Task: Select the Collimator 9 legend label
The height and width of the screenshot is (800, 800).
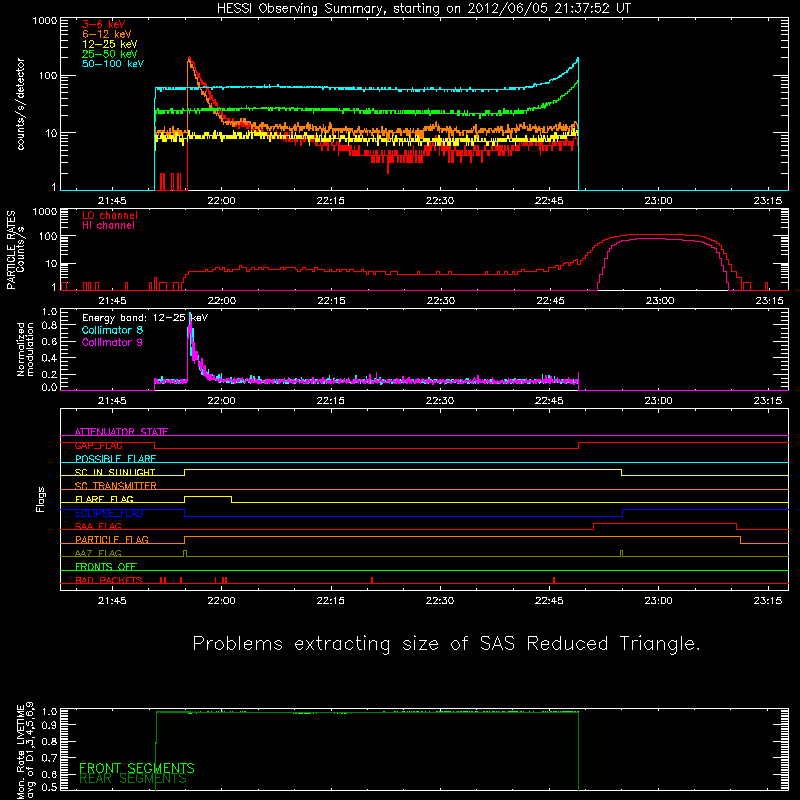Action: pos(112,342)
